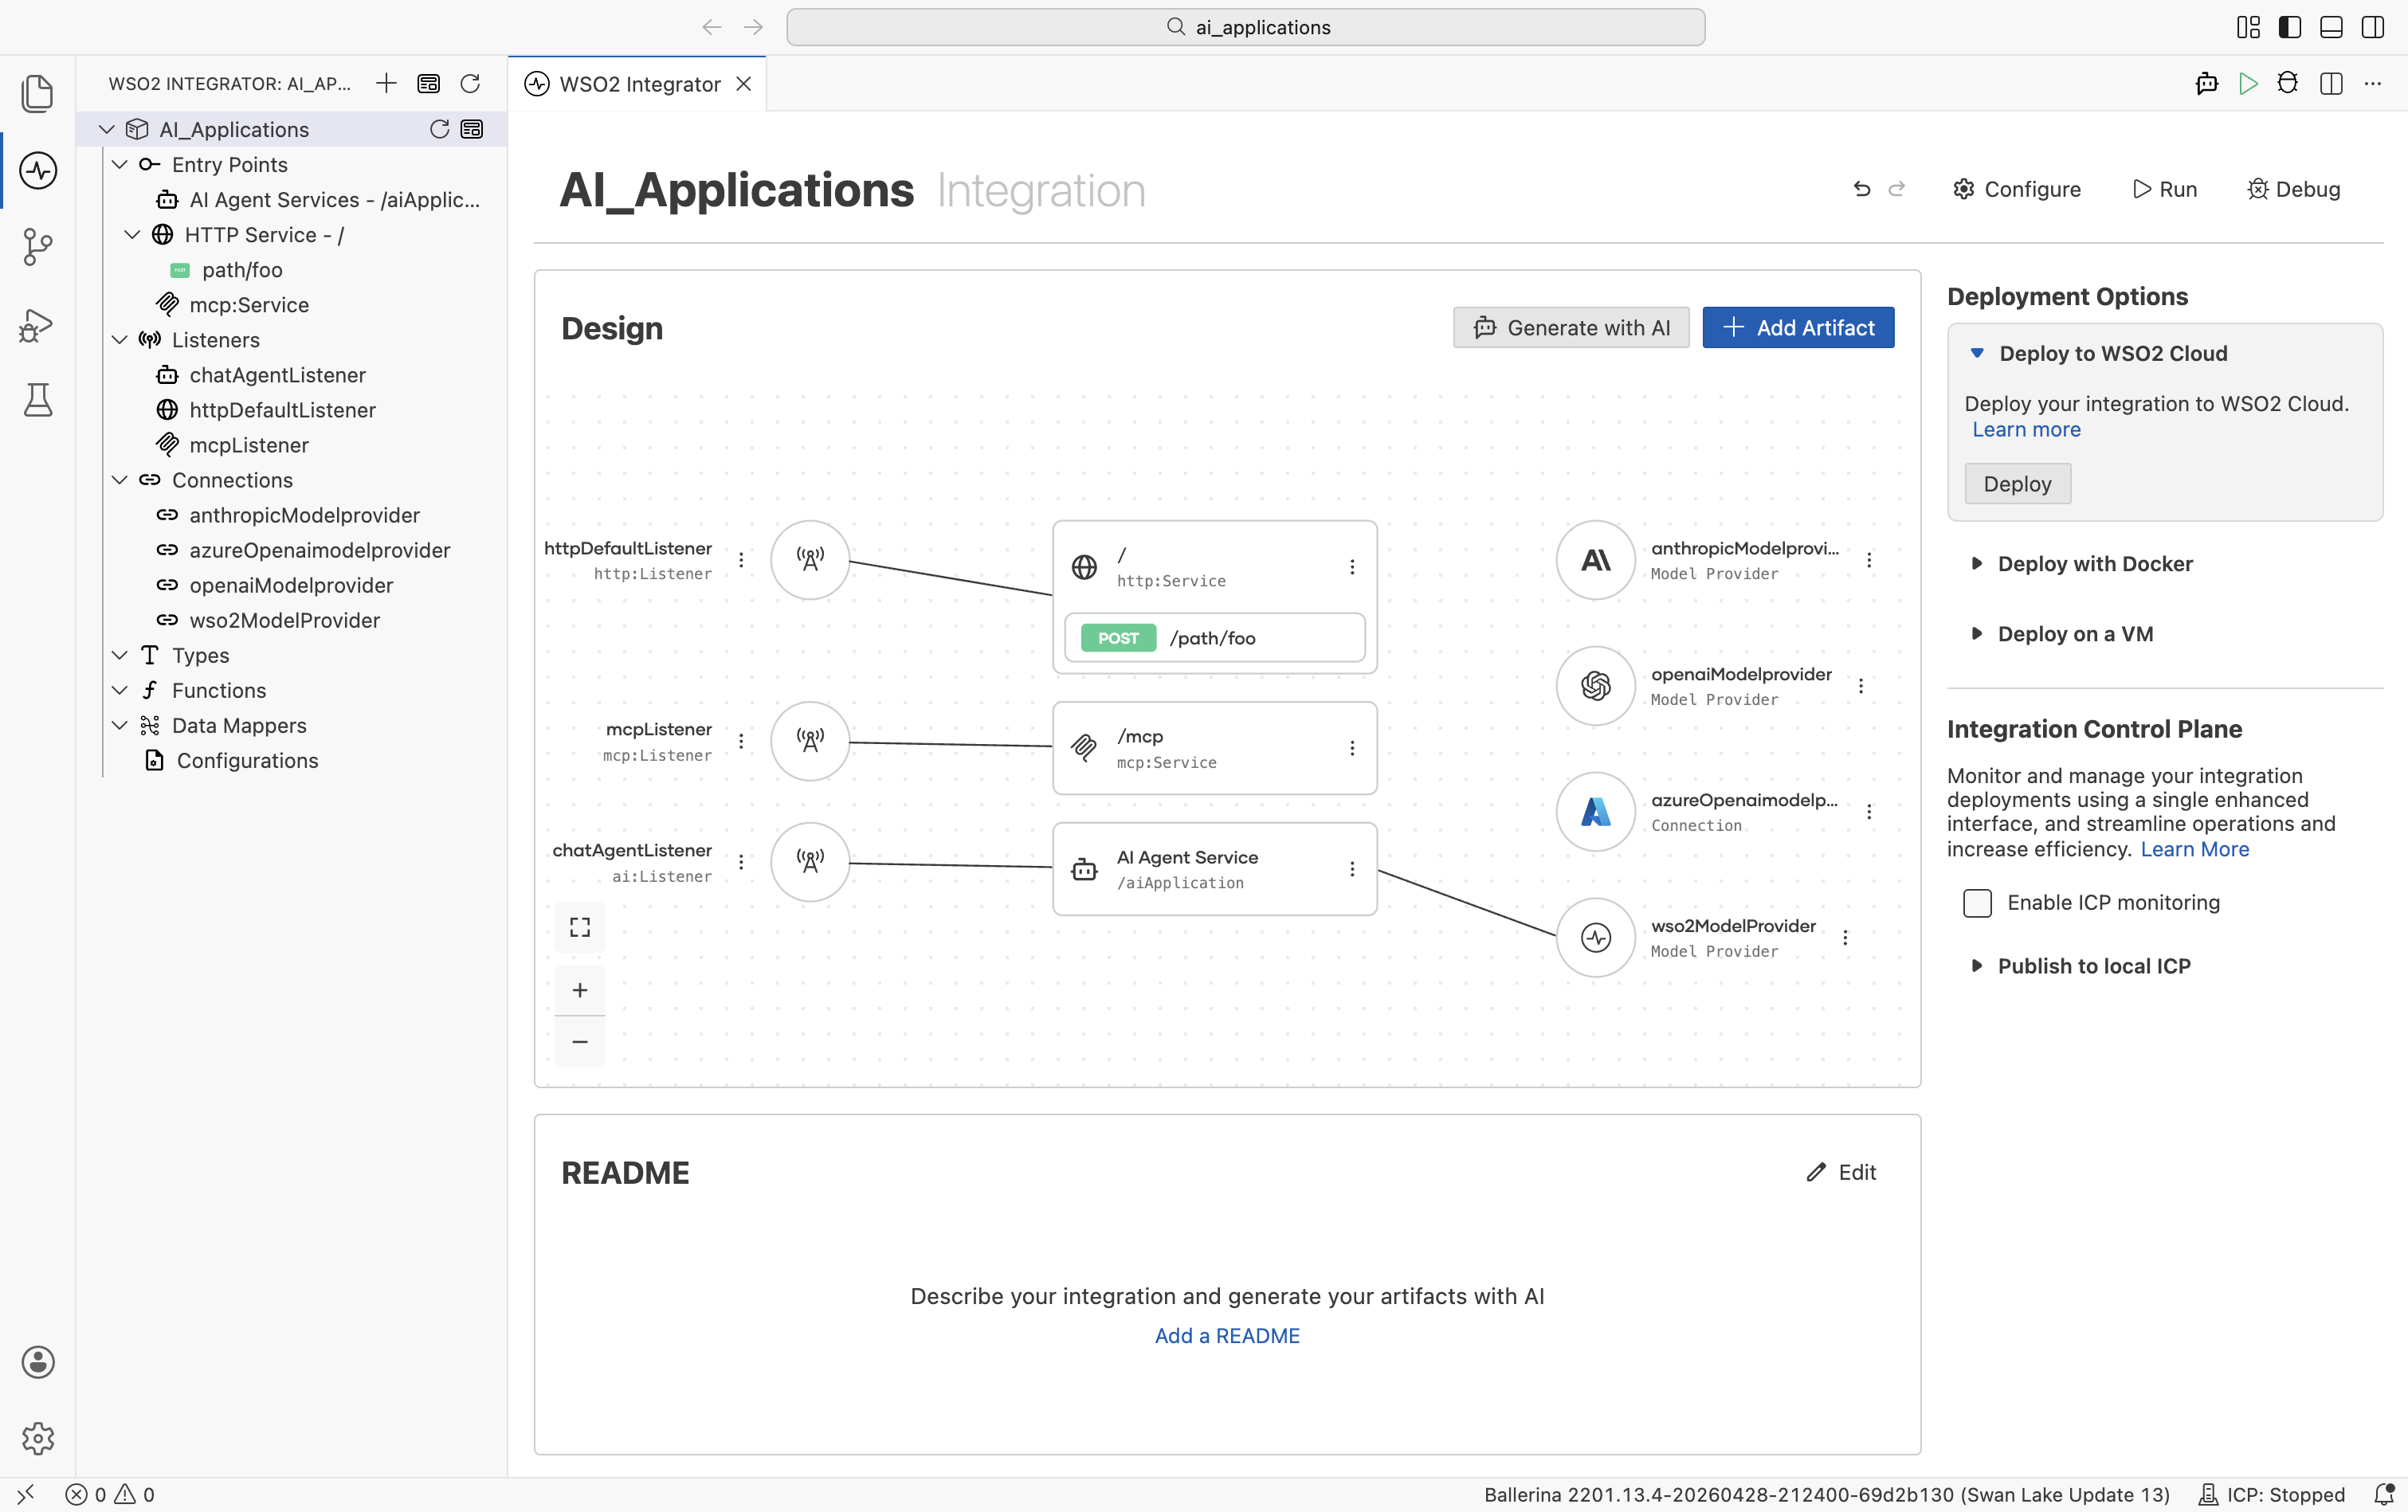Collapse the Connections tree section
Screen dimensions: 2408x1512
120,480
